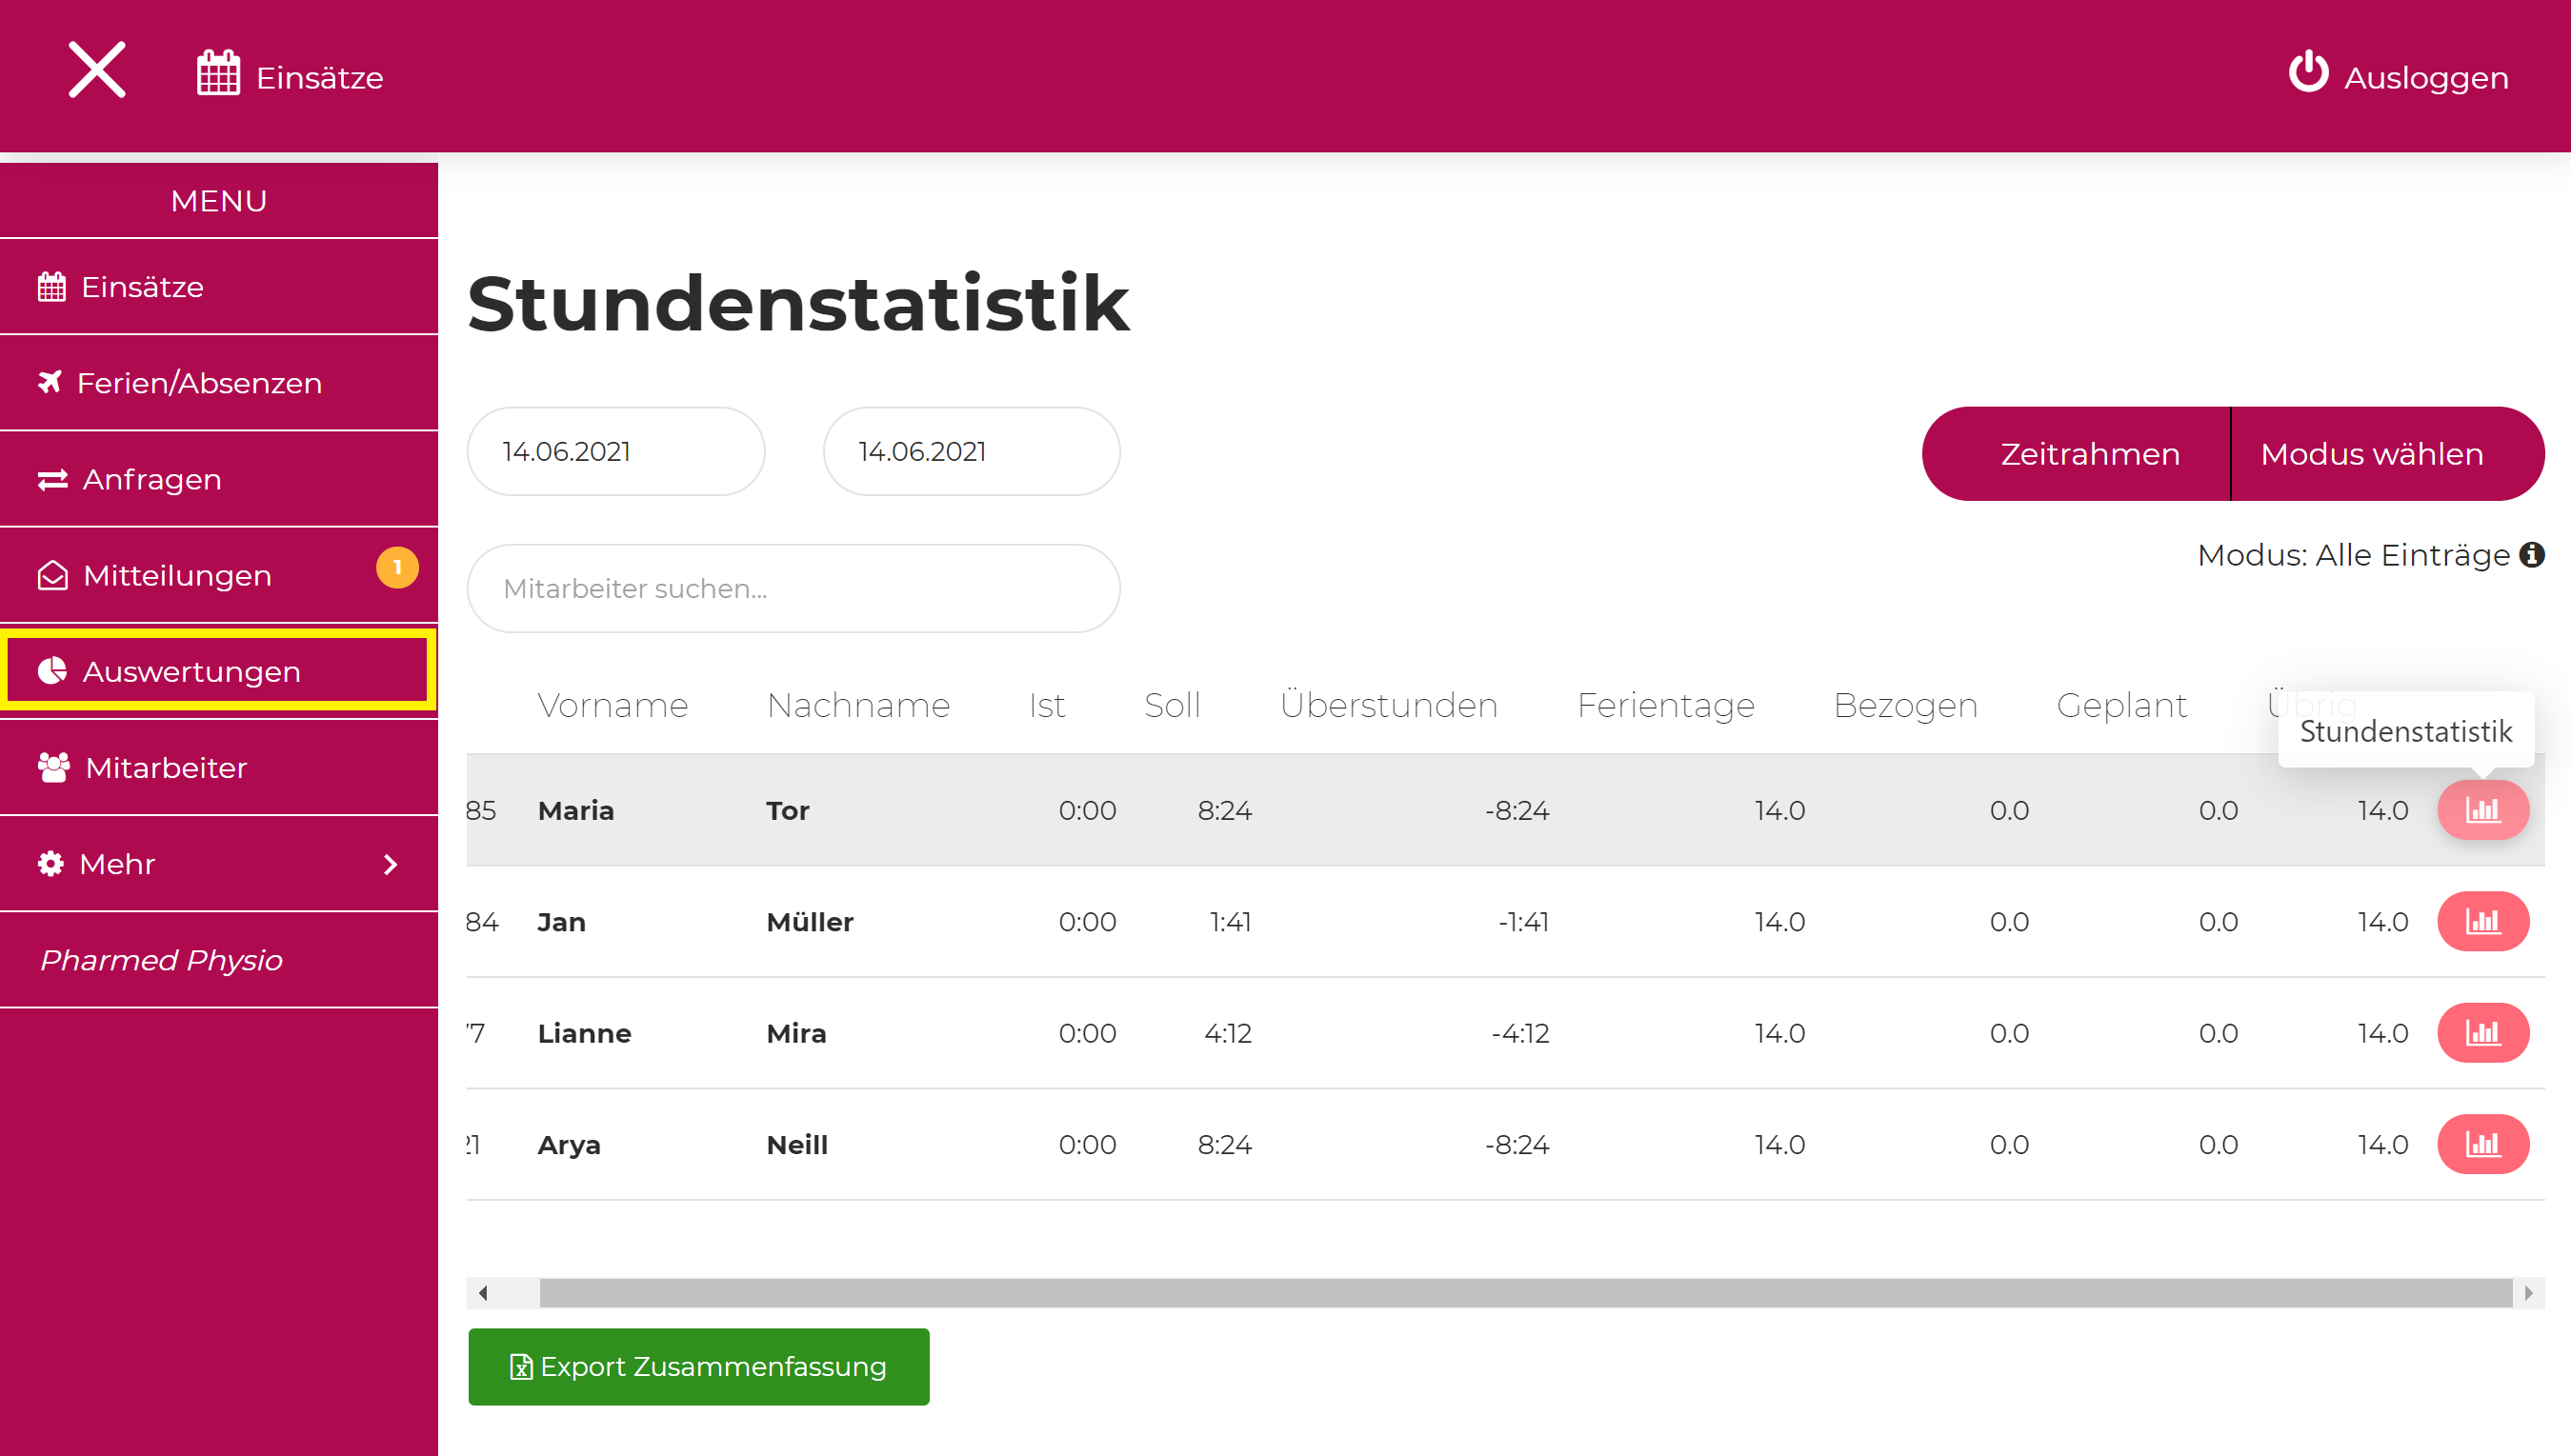The height and width of the screenshot is (1456, 2571).
Task: Click the Zeitrahmen button
Action: coord(2089,454)
